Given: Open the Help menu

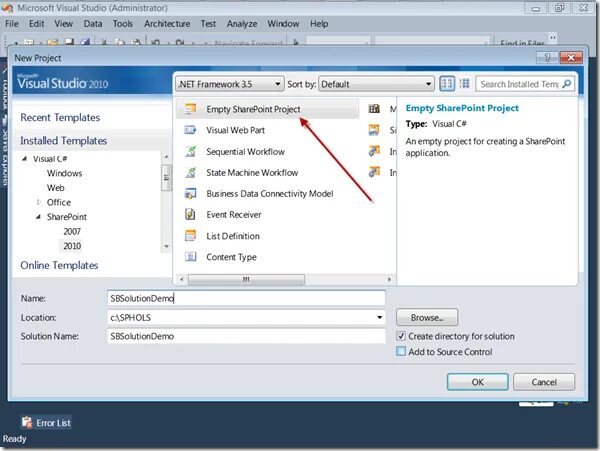Looking at the screenshot, I should coord(319,24).
